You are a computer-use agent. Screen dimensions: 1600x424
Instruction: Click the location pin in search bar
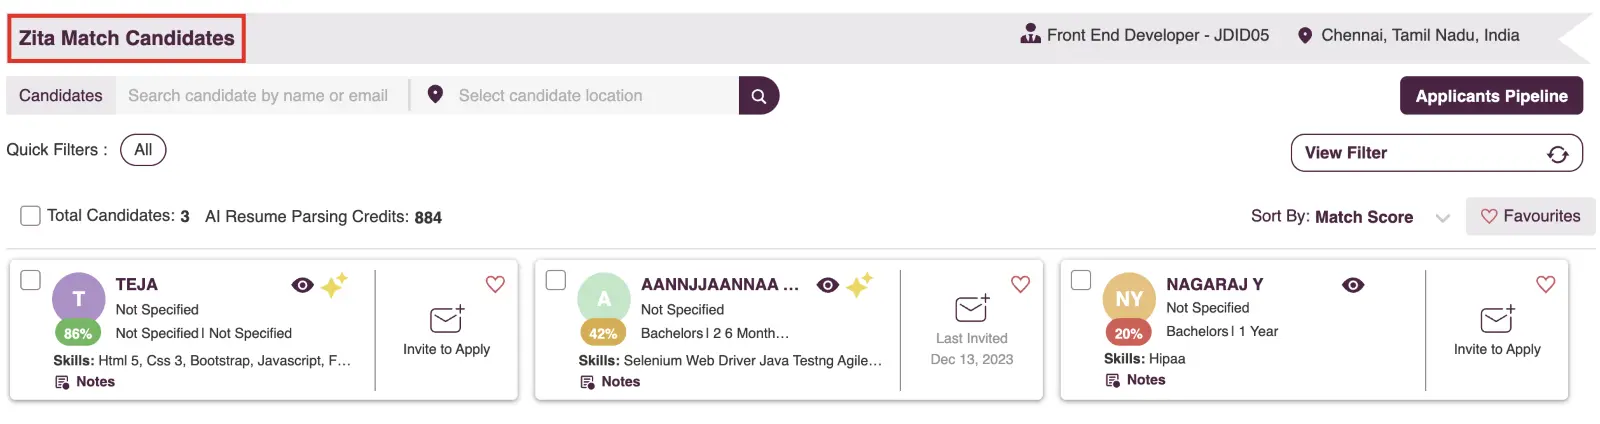click(435, 94)
